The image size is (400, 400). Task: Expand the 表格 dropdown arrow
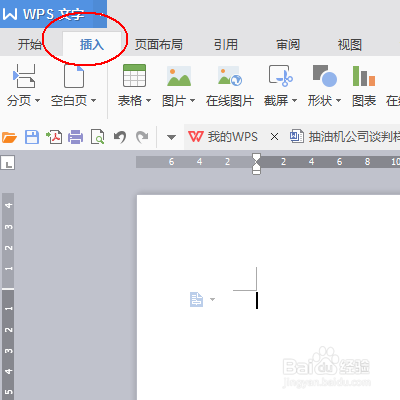148,100
